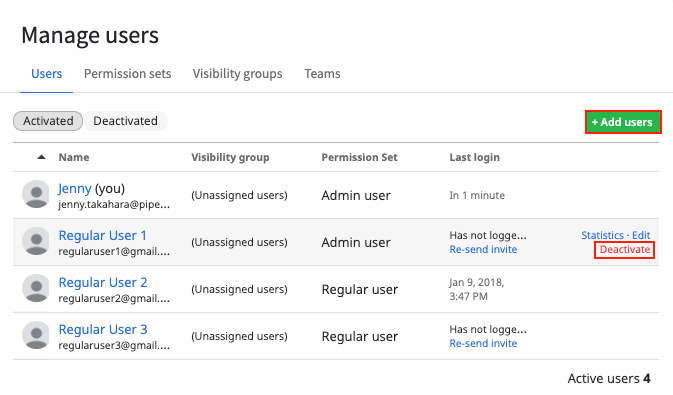Click the Jan 9, 2018 login time
The width and height of the screenshot is (673, 395).
[476, 289]
